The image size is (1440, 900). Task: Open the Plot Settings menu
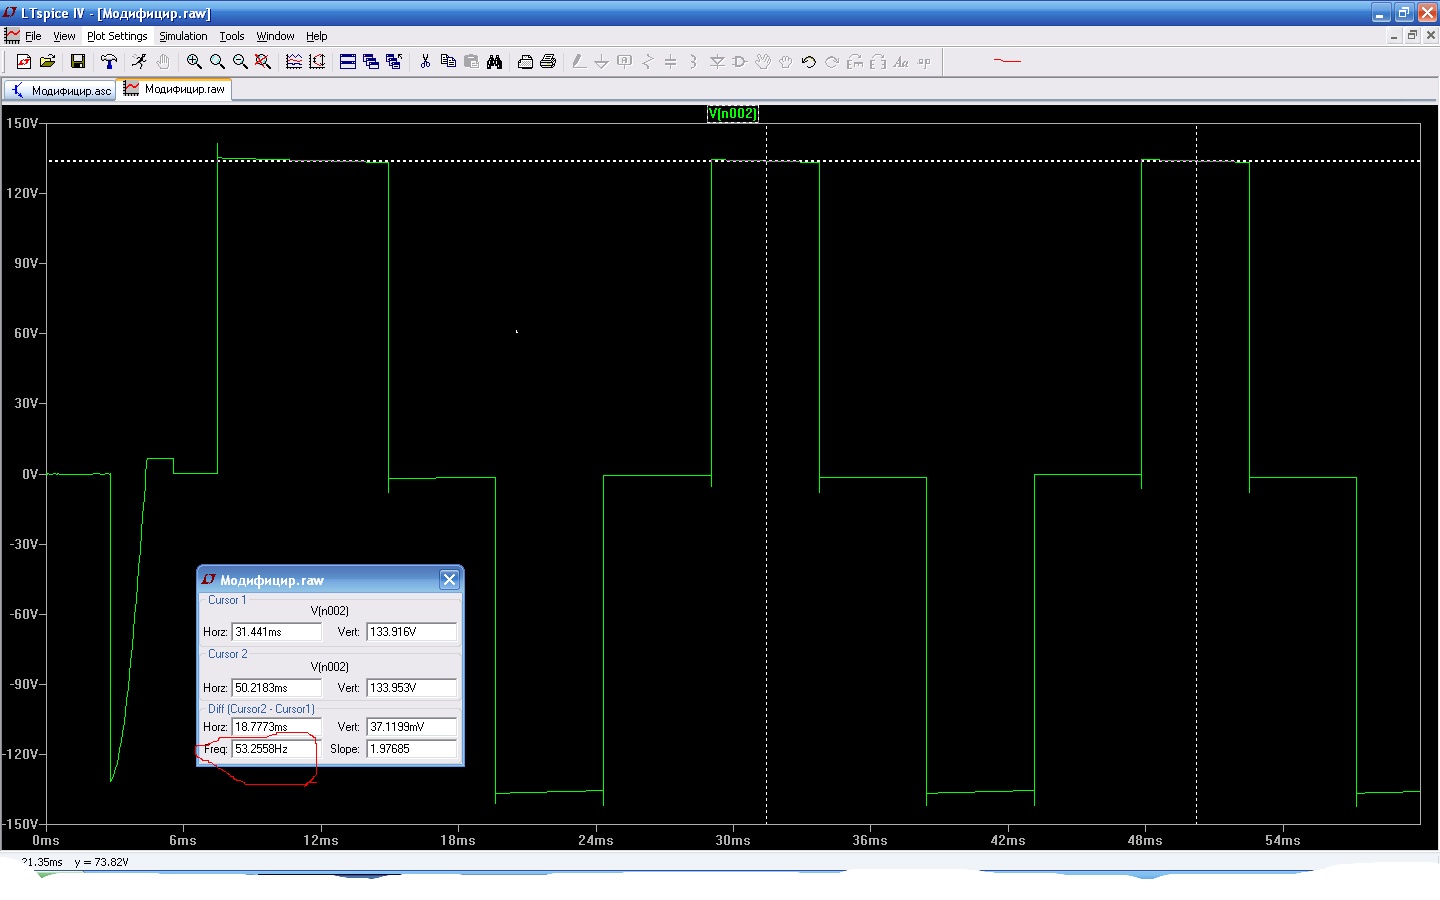117,36
